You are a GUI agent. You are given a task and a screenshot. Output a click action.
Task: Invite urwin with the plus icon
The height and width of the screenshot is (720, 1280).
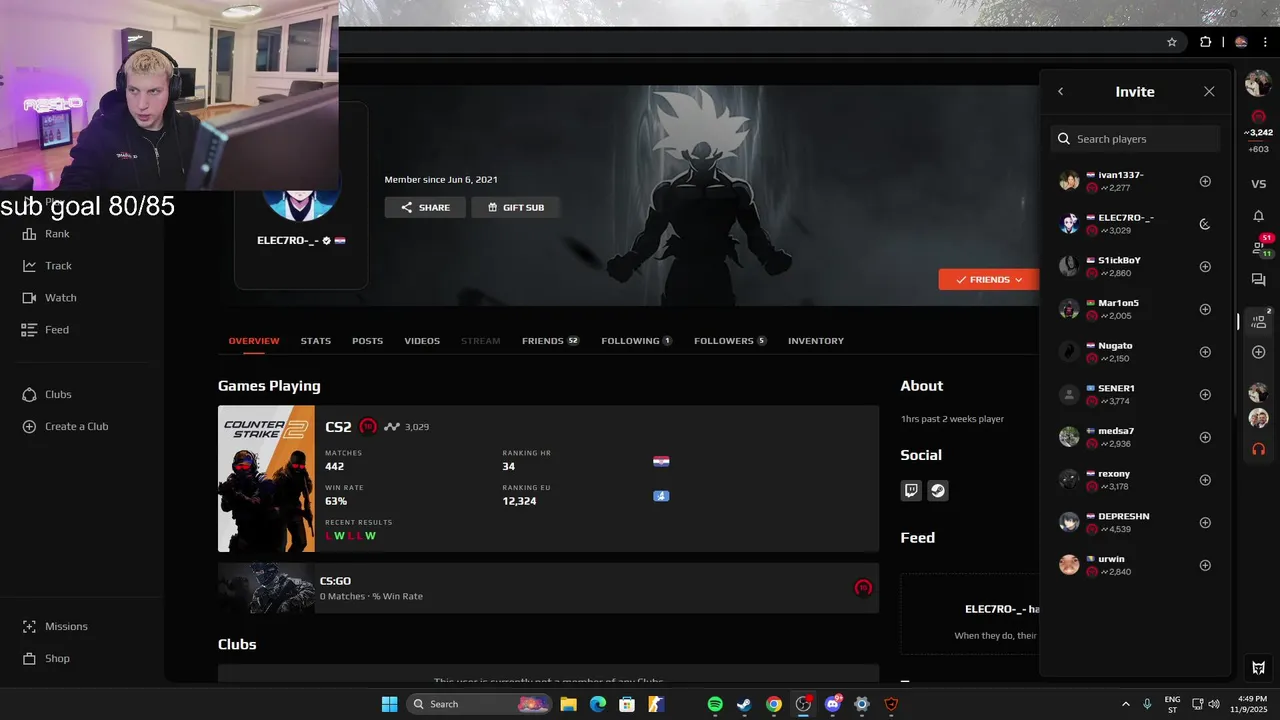pos(1205,565)
